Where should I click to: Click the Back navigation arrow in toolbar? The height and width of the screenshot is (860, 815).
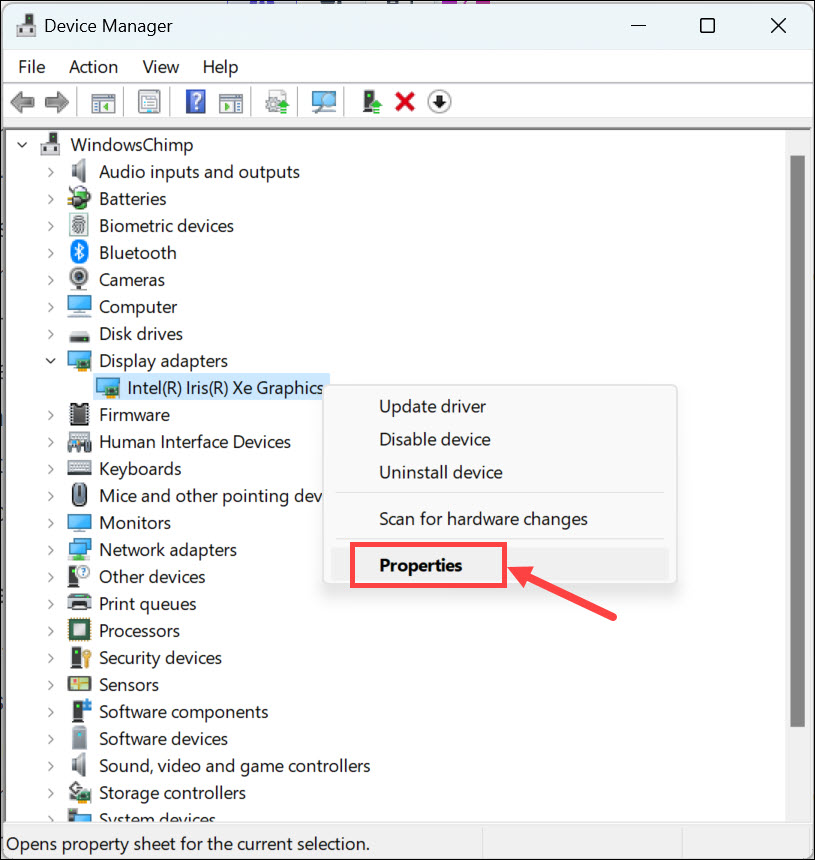tap(22, 101)
